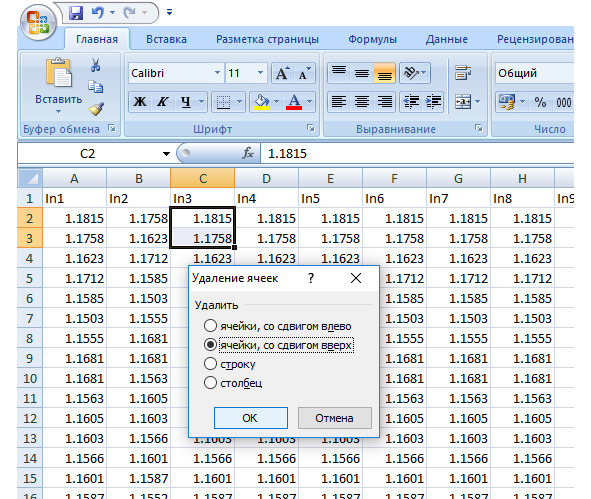The height and width of the screenshot is (499, 591).
Task: Click the Increase Font Size icon
Action: coord(282,73)
